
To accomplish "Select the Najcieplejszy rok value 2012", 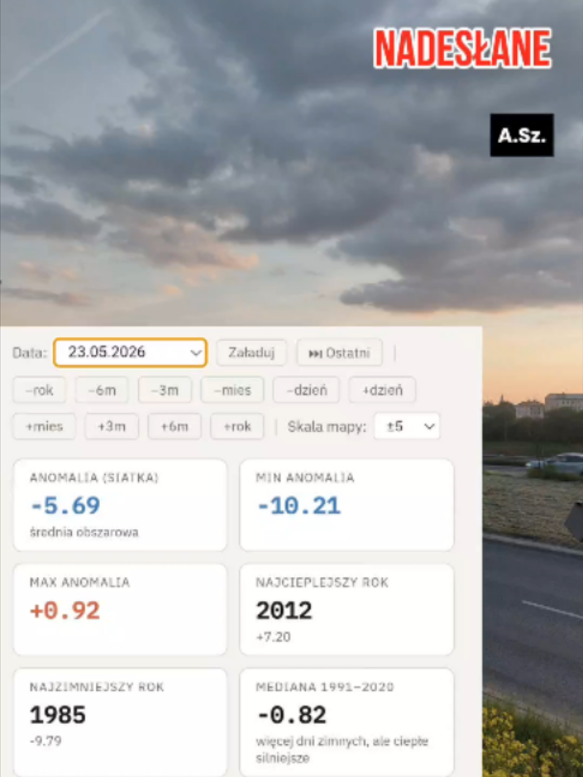I will (x=284, y=610).
